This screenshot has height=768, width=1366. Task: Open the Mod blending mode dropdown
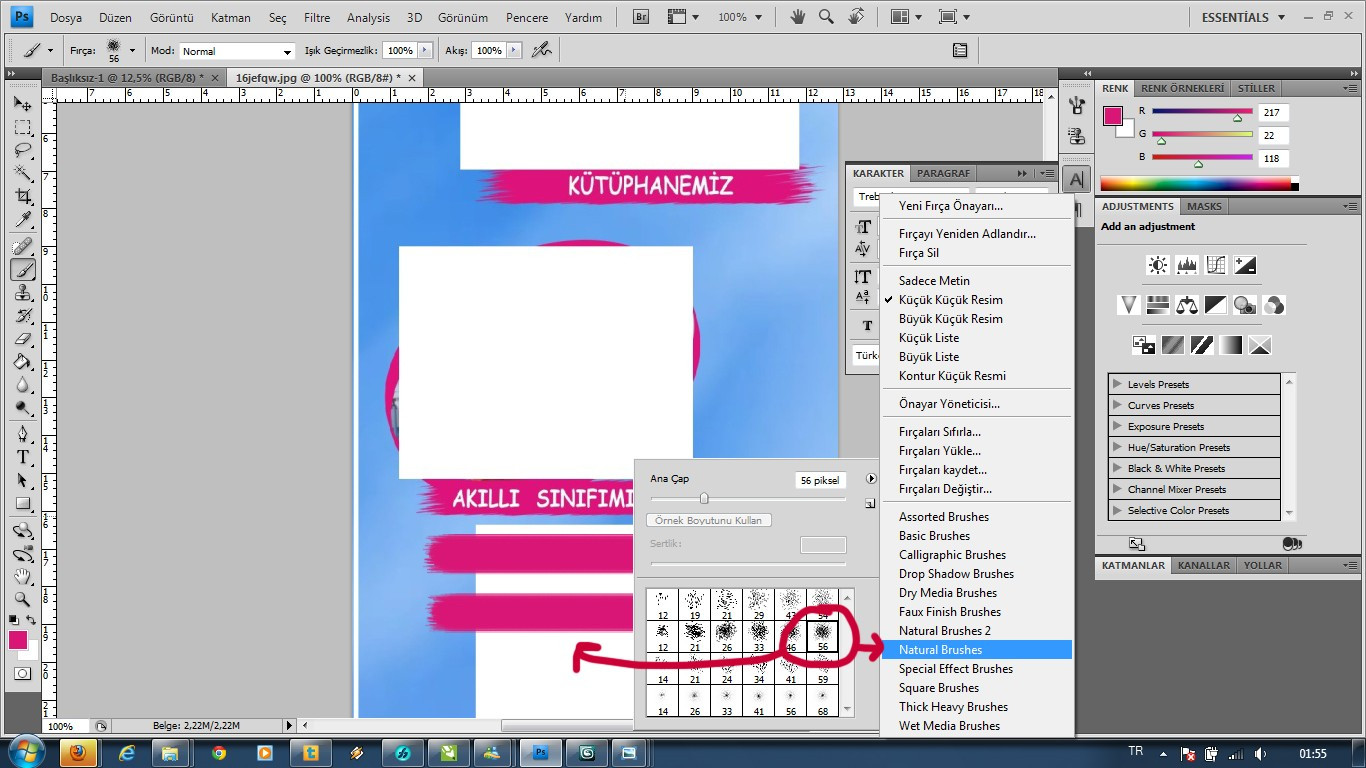click(x=236, y=51)
